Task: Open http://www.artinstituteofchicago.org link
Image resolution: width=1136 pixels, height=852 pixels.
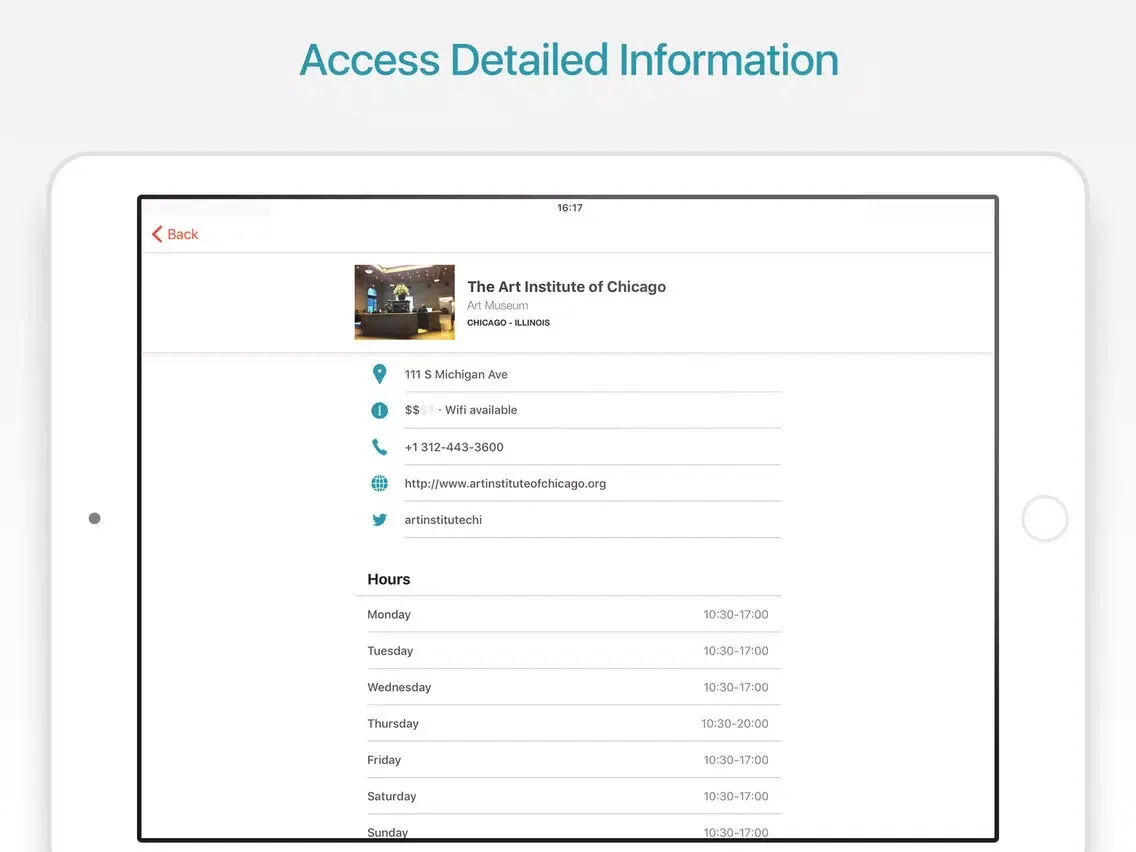Action: 505,483
